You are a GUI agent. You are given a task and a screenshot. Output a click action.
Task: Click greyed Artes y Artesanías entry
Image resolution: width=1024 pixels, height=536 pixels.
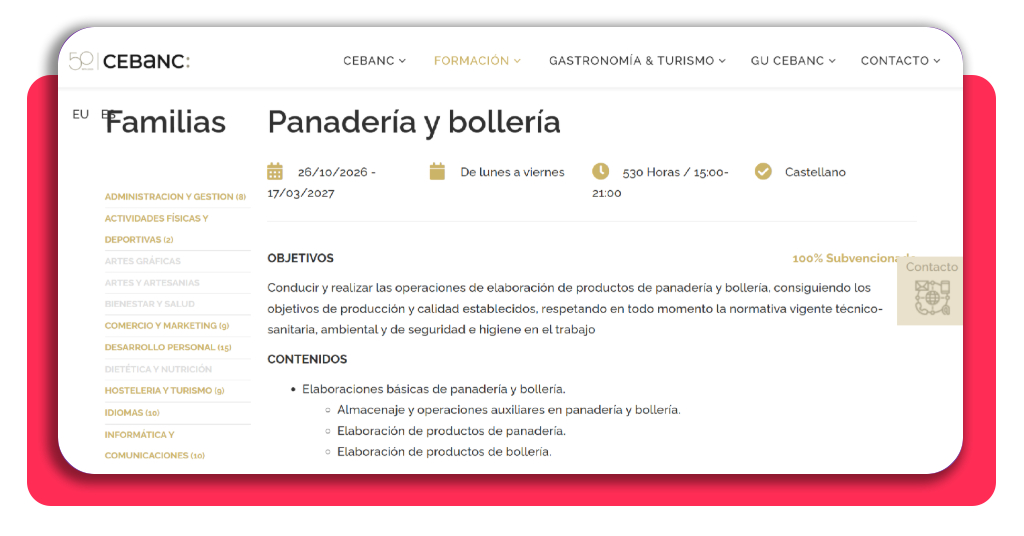(x=152, y=283)
